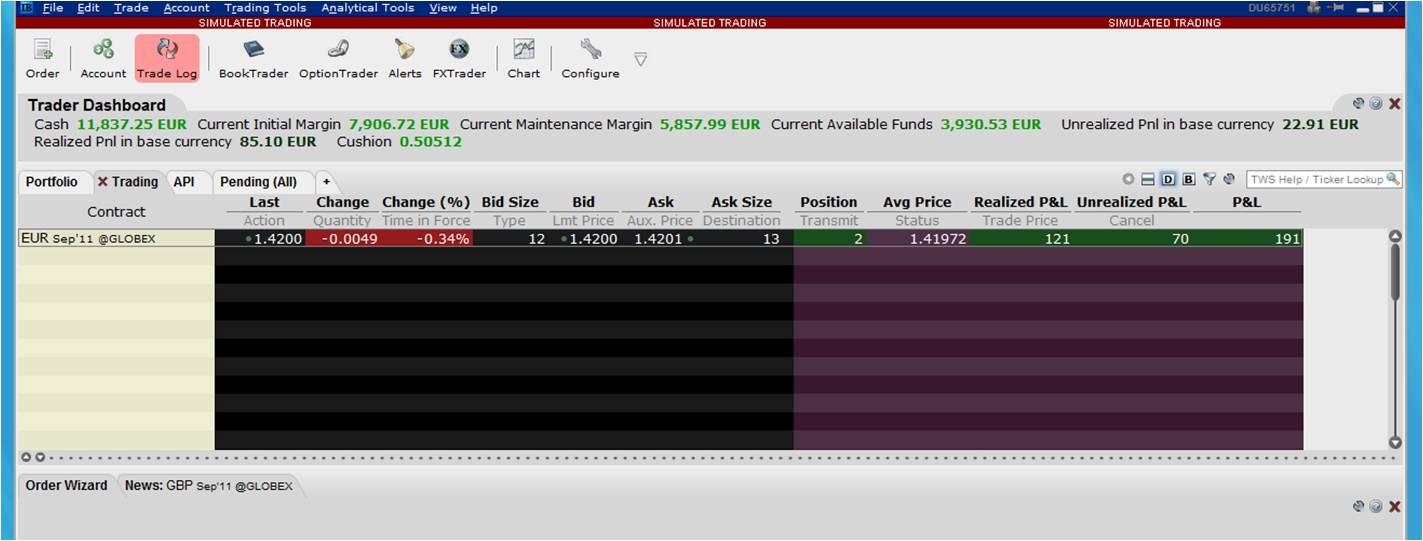1423x541 pixels.
Task: Expand lower panel with down-arrow circle
Action: 40,457
